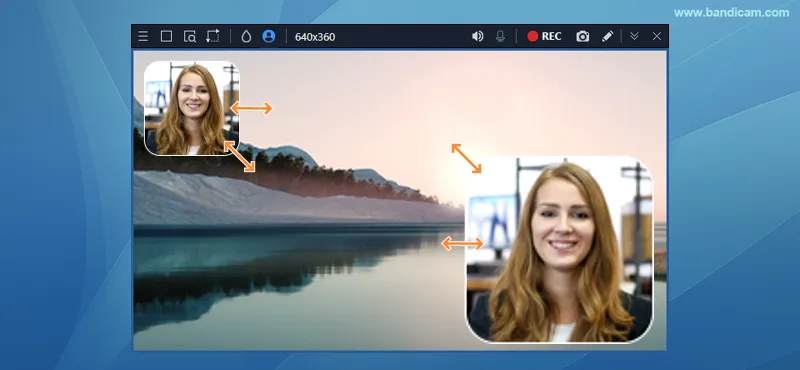
Task: Collapse the toolbar with the double chevron
Action: (634, 36)
